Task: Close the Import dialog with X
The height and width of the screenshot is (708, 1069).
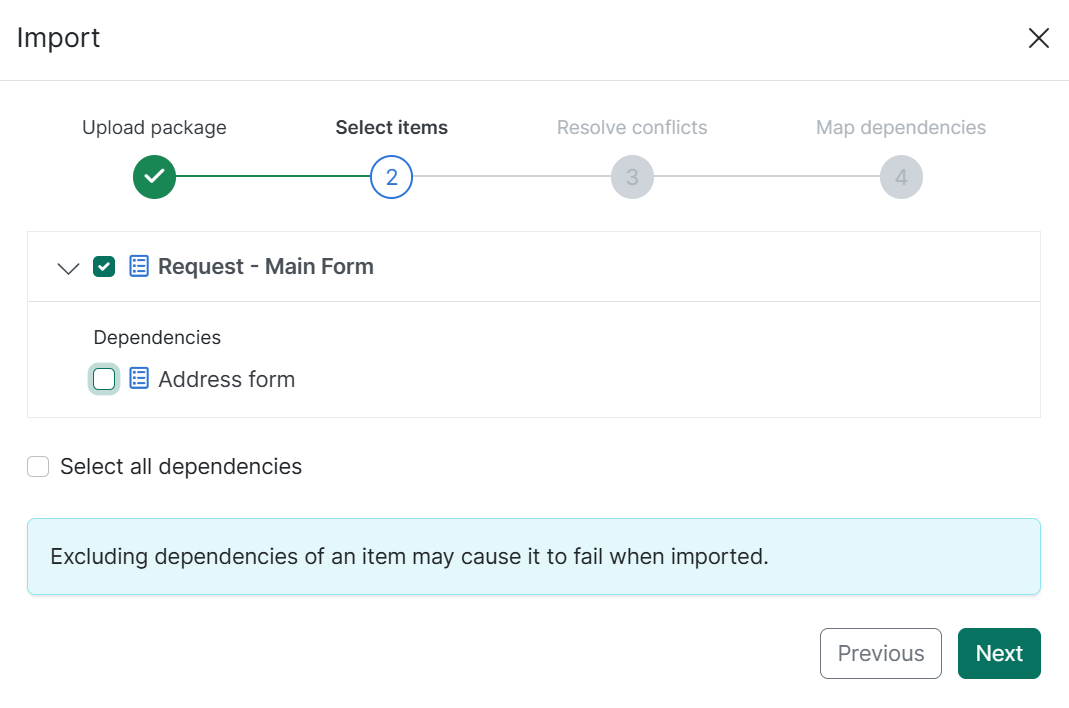Action: tap(1039, 38)
